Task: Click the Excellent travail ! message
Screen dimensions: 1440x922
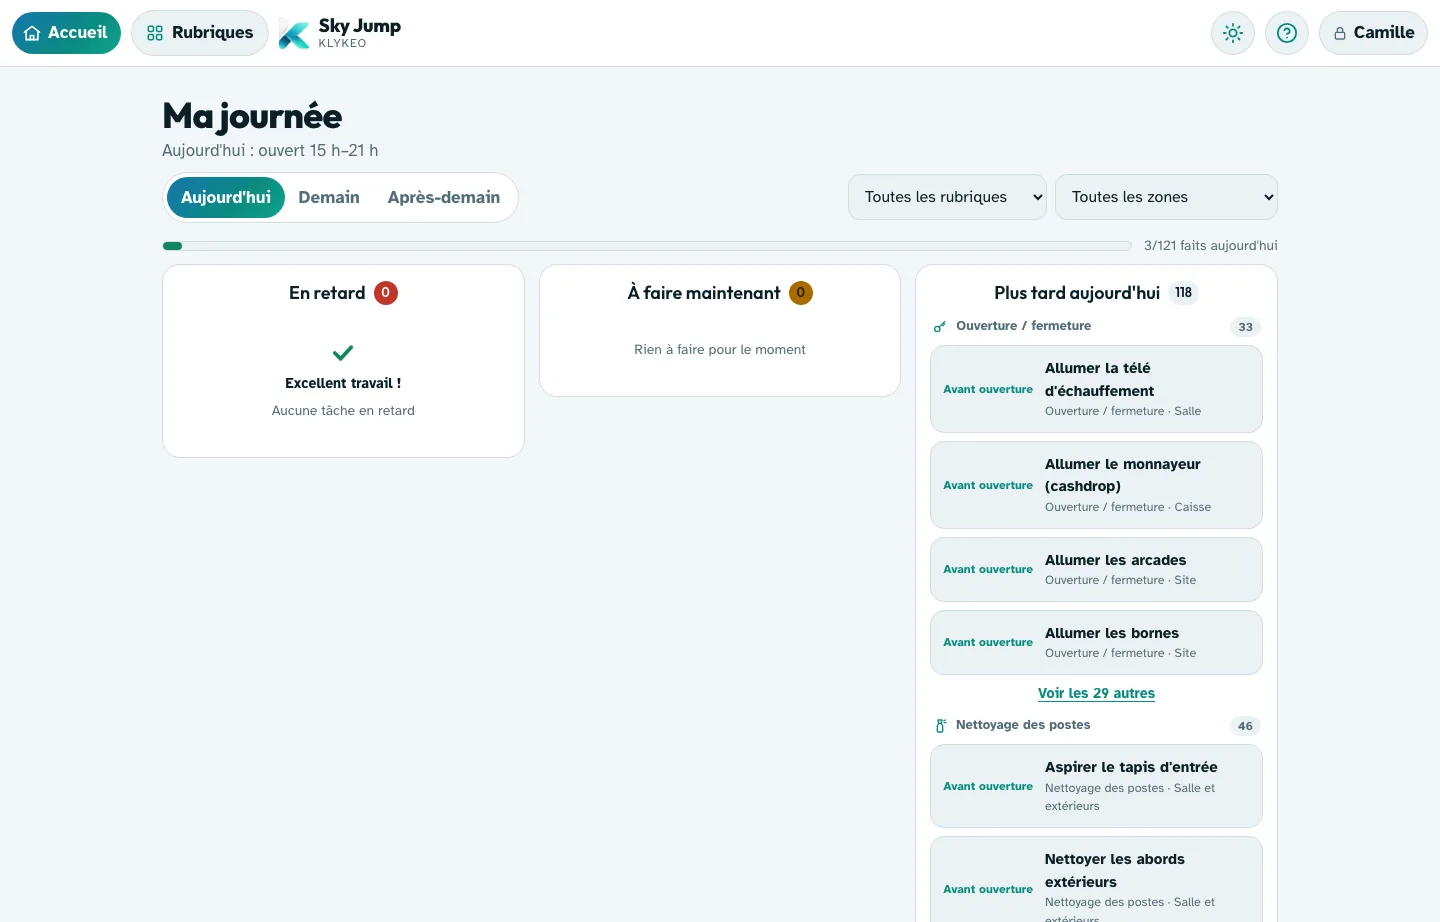Action: pyautogui.click(x=343, y=383)
